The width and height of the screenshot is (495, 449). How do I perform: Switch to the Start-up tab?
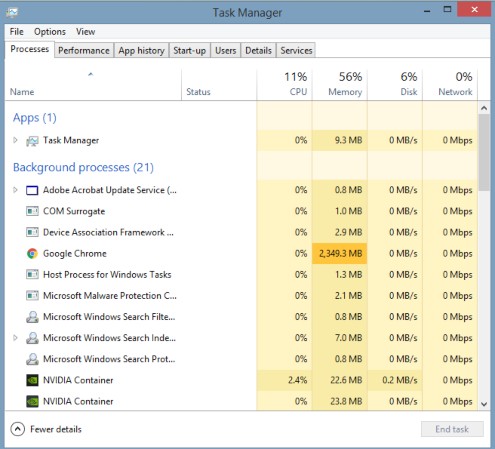pos(190,50)
